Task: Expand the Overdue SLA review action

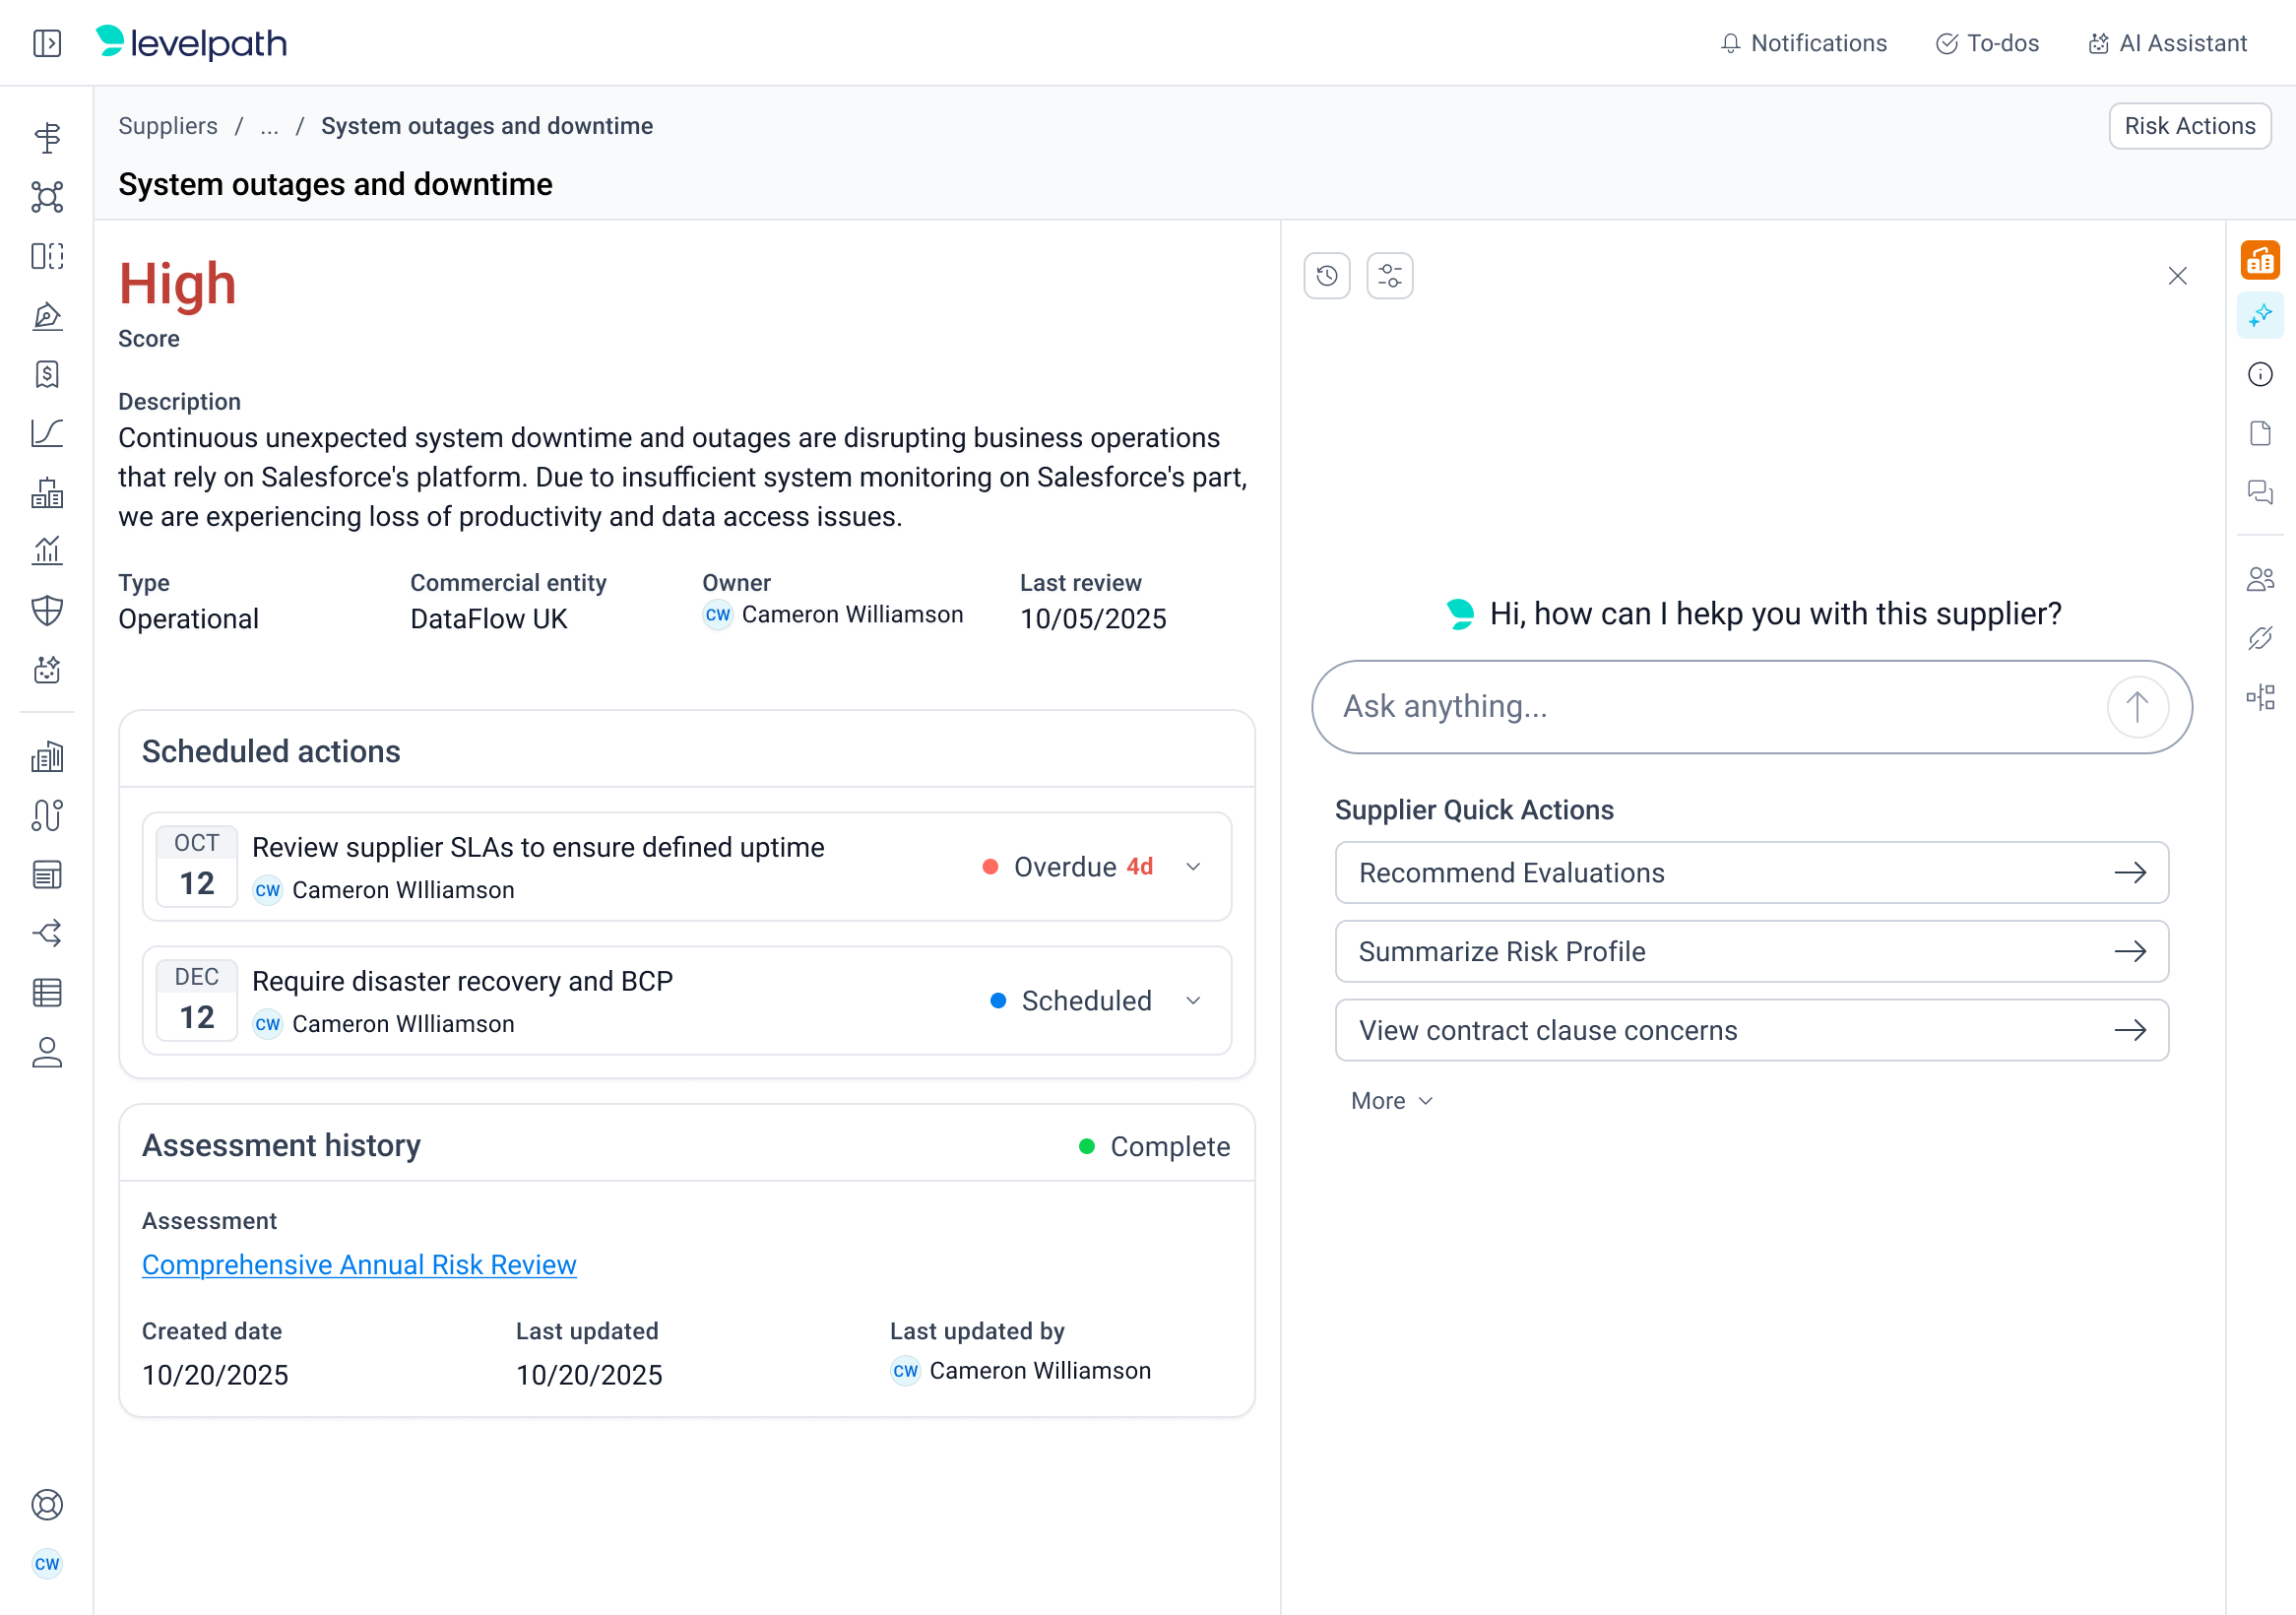Action: 1193,867
